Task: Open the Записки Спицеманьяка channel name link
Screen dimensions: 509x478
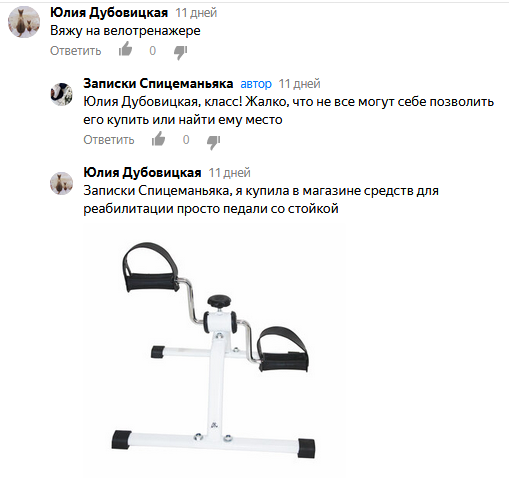Action: [x=158, y=83]
